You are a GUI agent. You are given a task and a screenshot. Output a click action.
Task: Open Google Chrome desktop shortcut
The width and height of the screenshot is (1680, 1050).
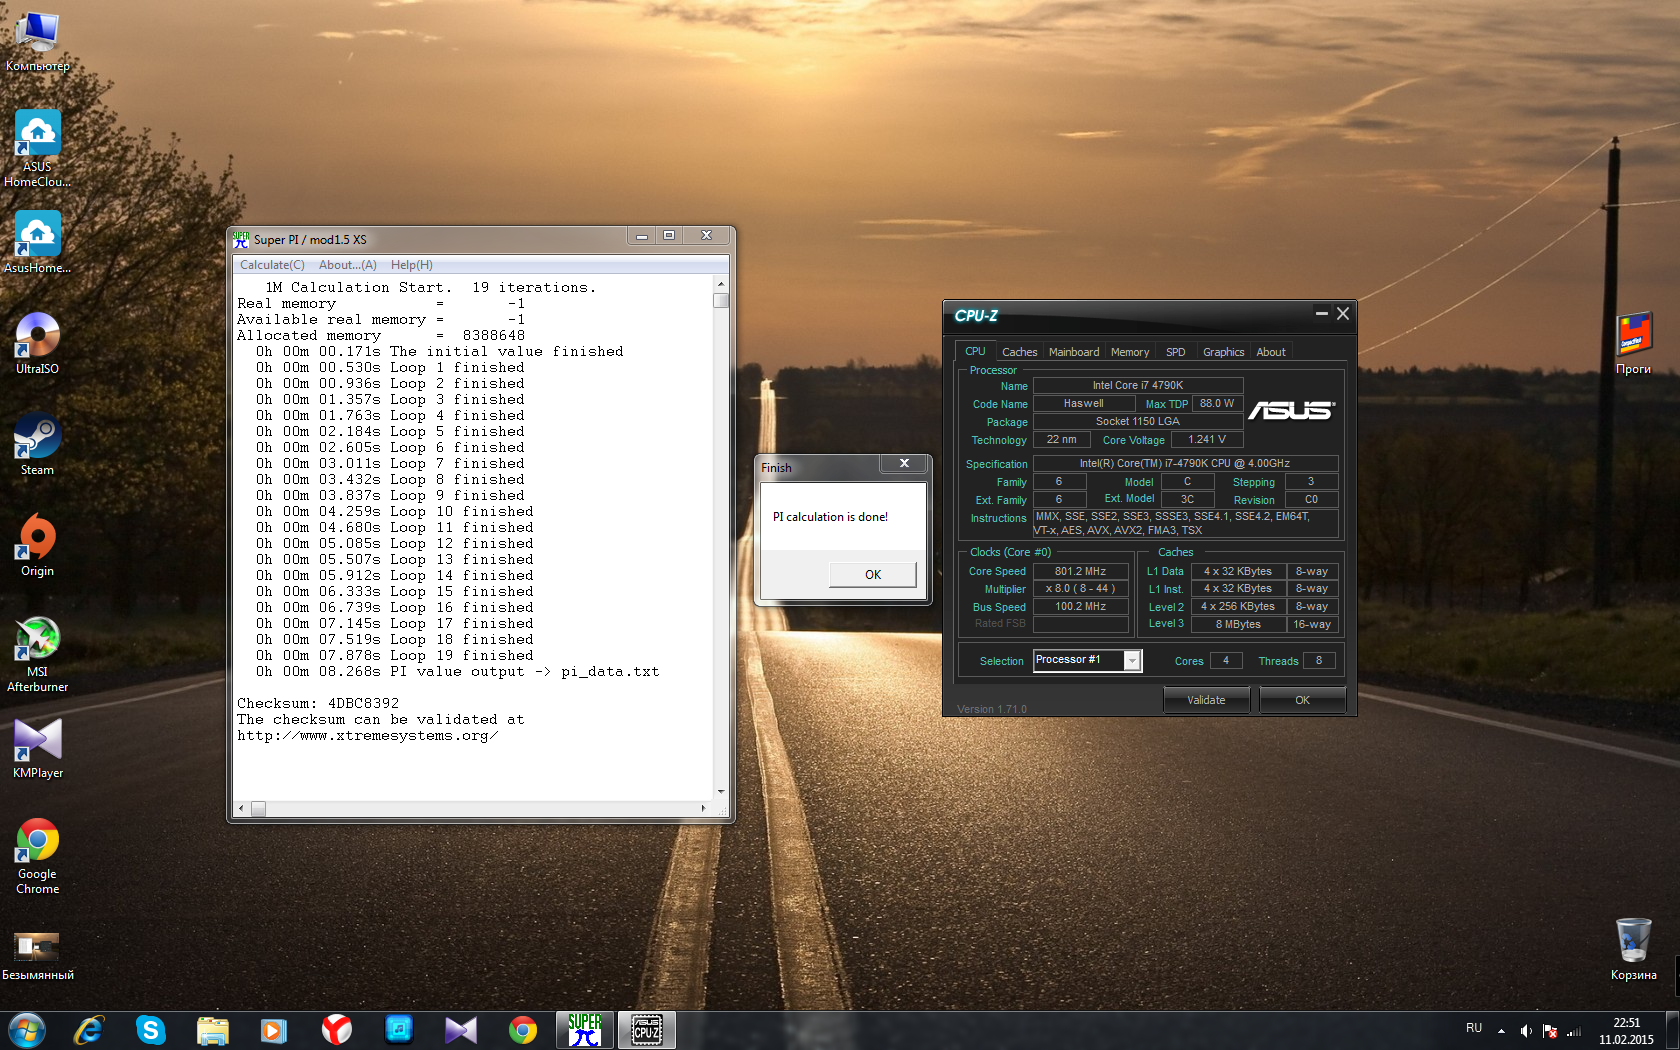click(37, 843)
